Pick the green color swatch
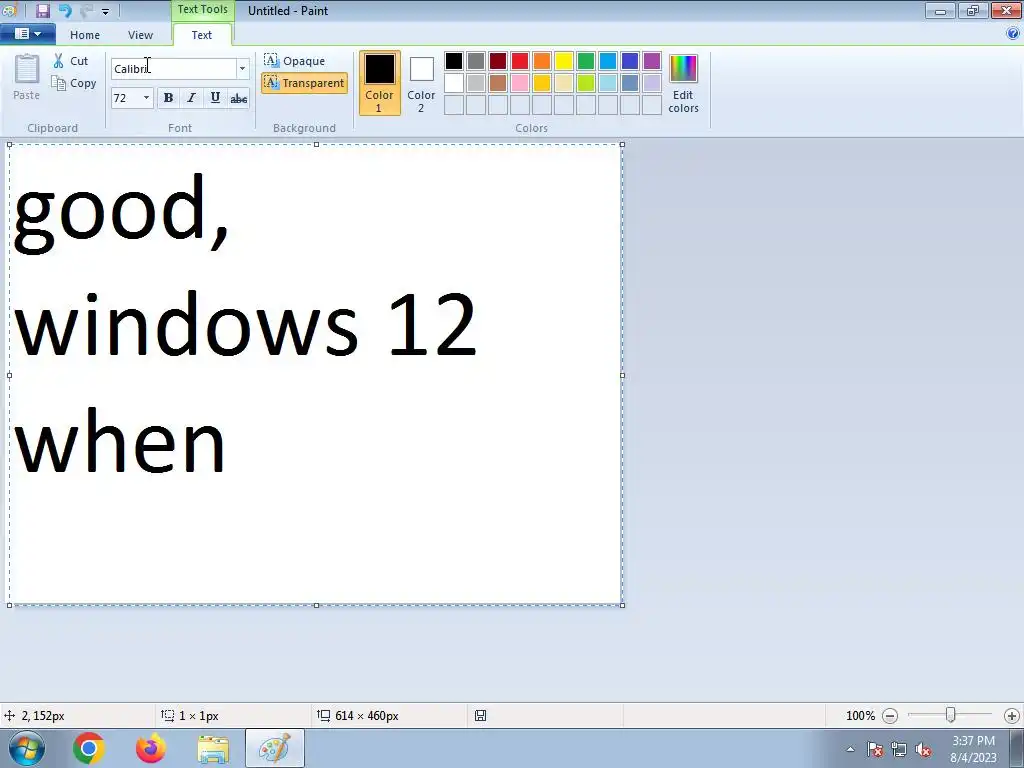This screenshot has height=768, width=1024. 586,61
